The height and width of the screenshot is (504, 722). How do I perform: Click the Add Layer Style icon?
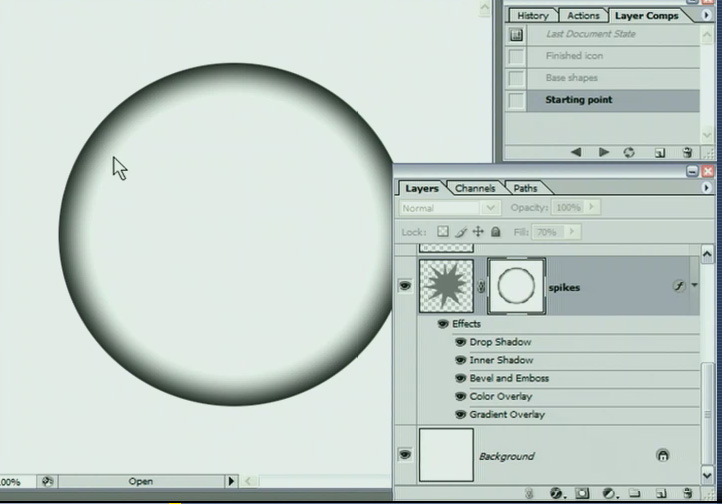coord(557,493)
